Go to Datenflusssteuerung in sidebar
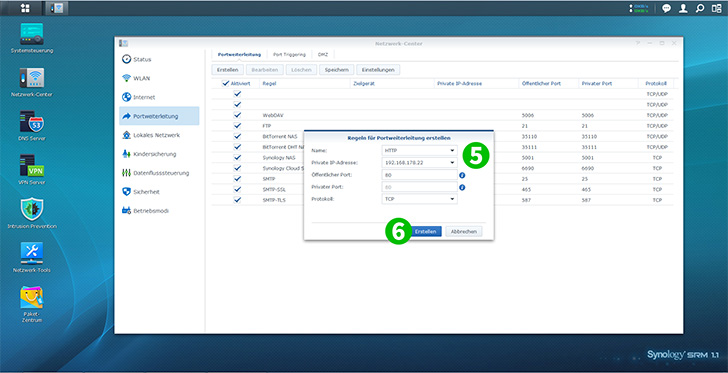 click(159, 173)
